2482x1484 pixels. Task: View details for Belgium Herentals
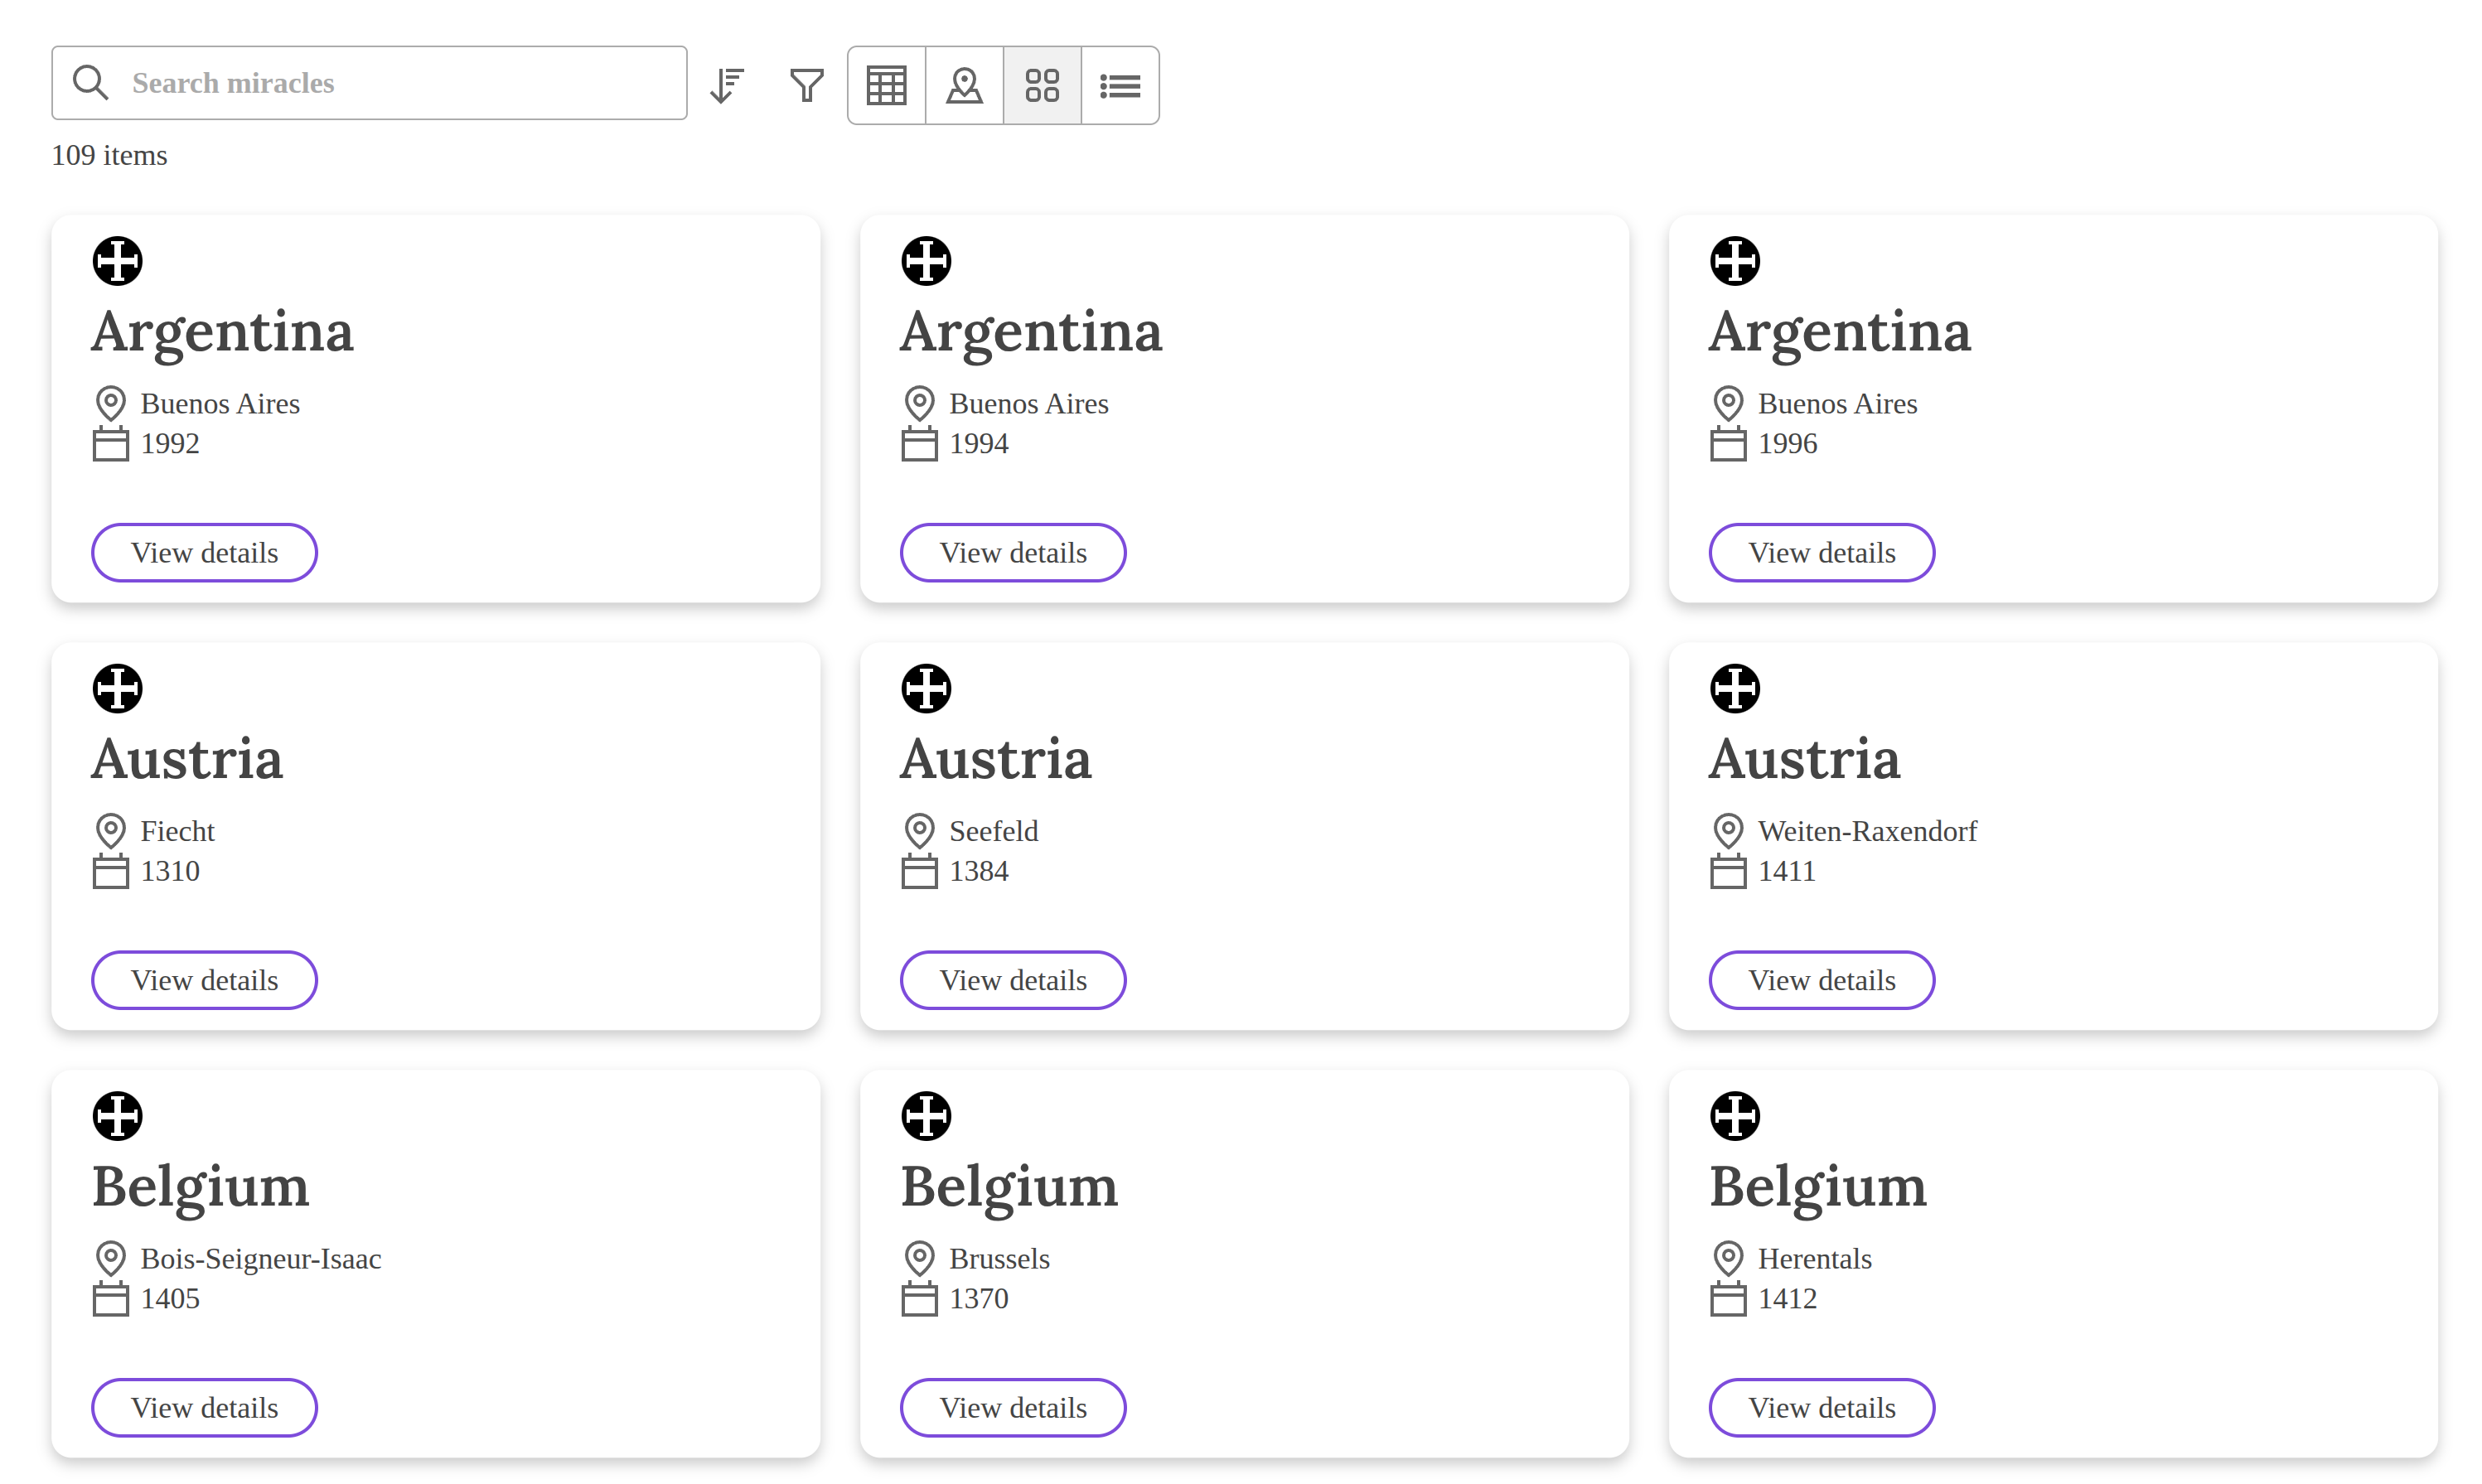[x=1822, y=1407]
